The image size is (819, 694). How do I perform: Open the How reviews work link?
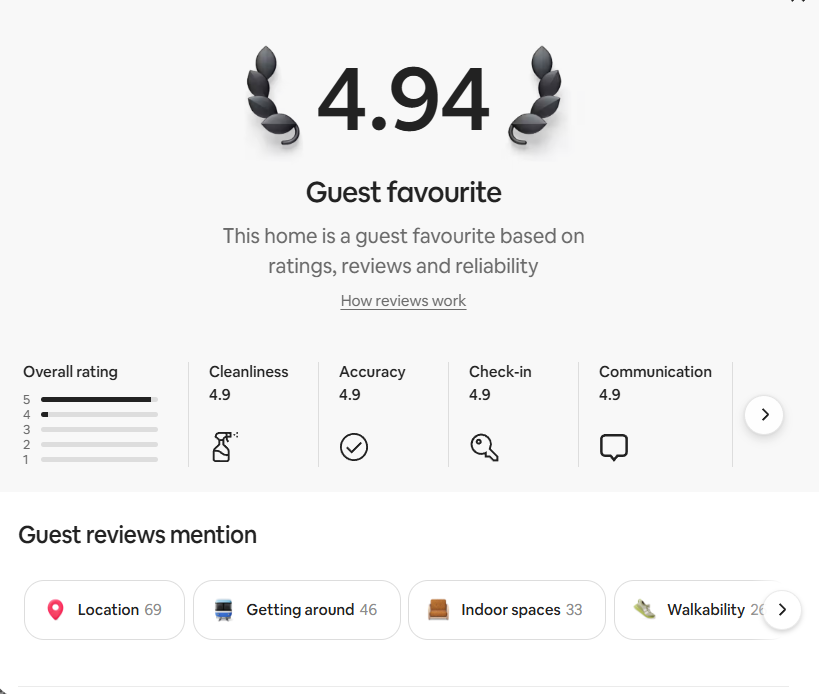coord(403,301)
